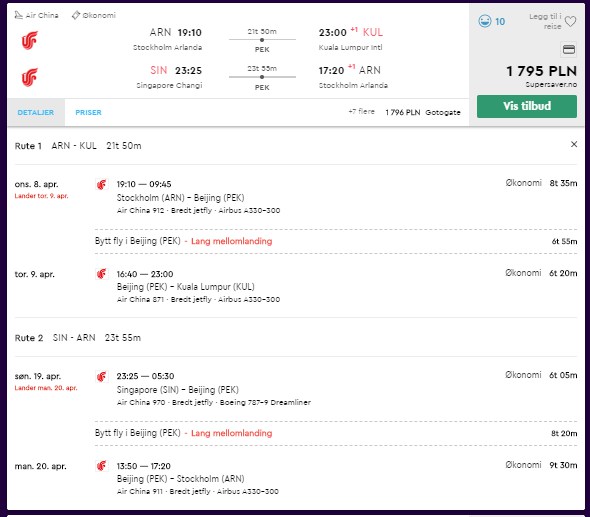
Task: Click man. 20. apr. date label
Action: 40,466
